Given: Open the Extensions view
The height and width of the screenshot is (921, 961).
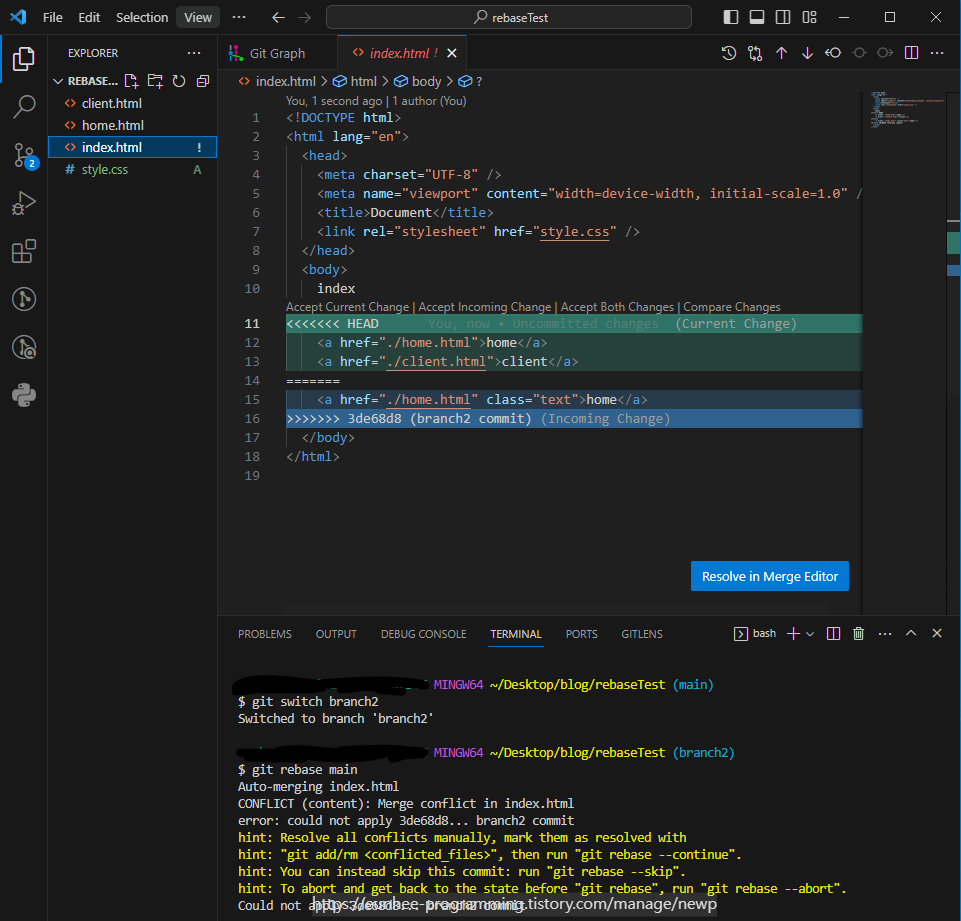Looking at the screenshot, I should (24, 251).
